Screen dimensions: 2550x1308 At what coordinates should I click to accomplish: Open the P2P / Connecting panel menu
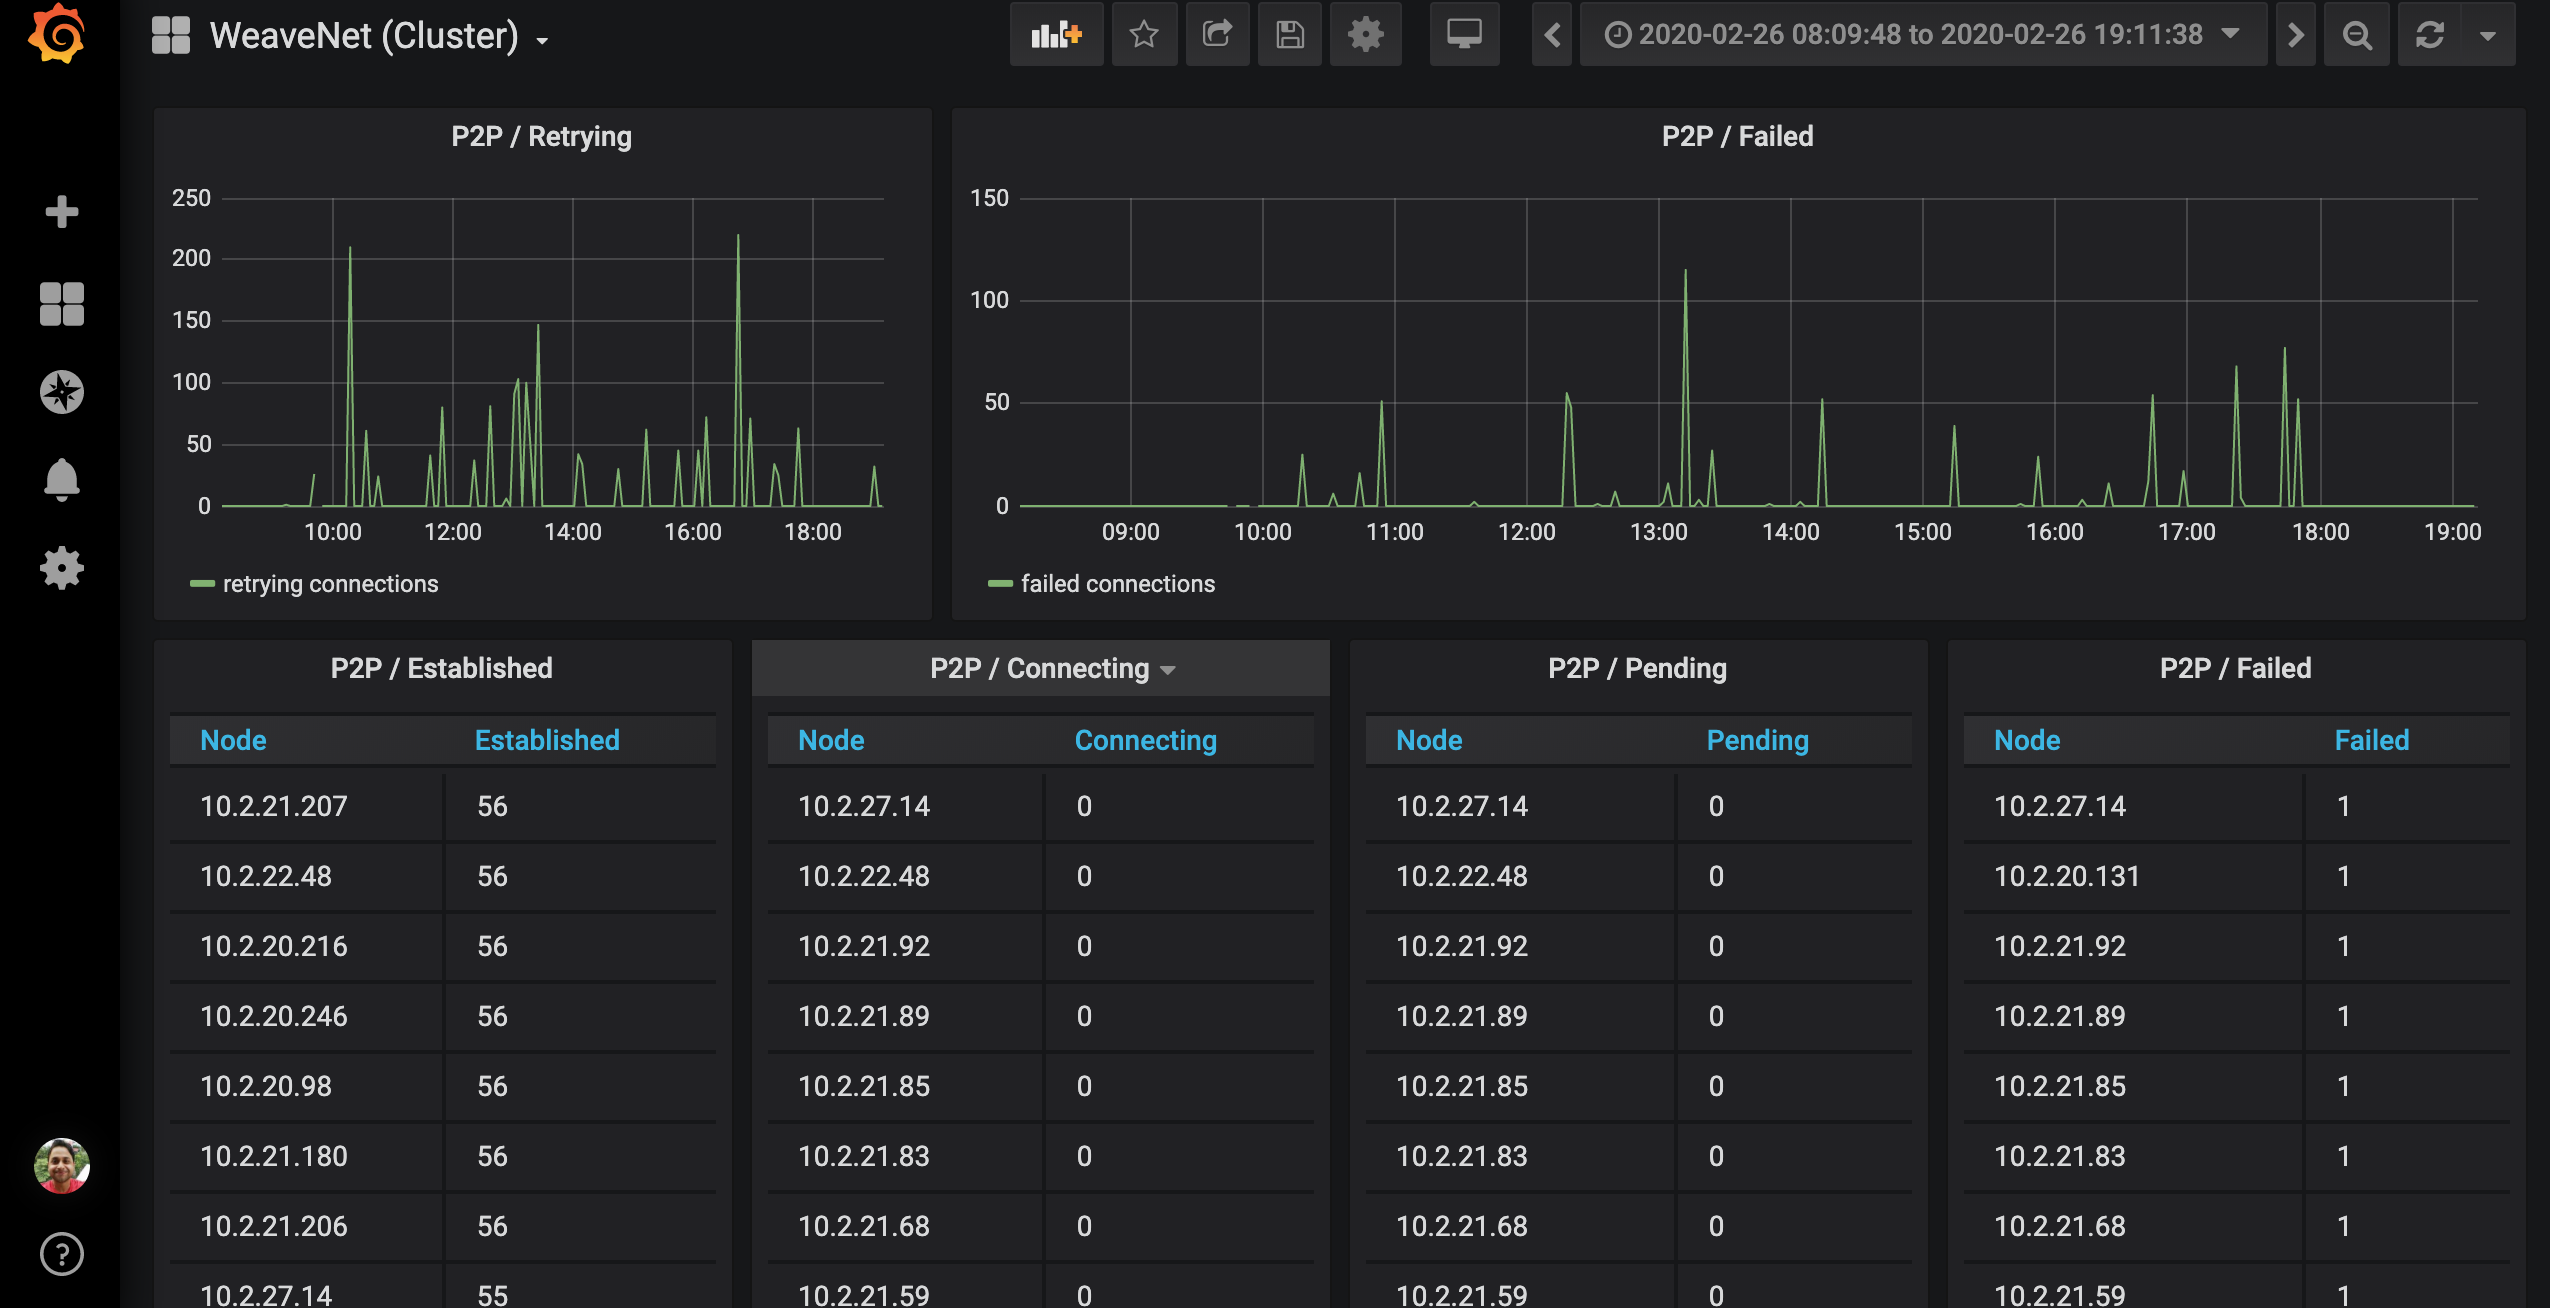point(1040,668)
